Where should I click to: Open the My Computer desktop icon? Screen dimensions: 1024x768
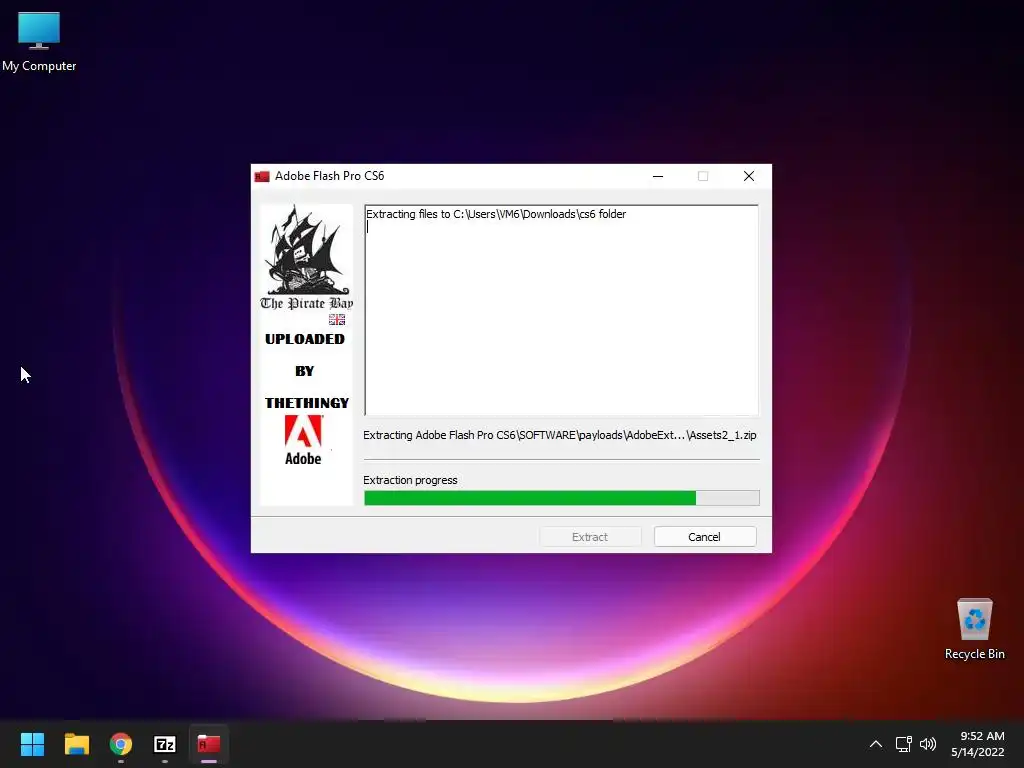coord(39,42)
